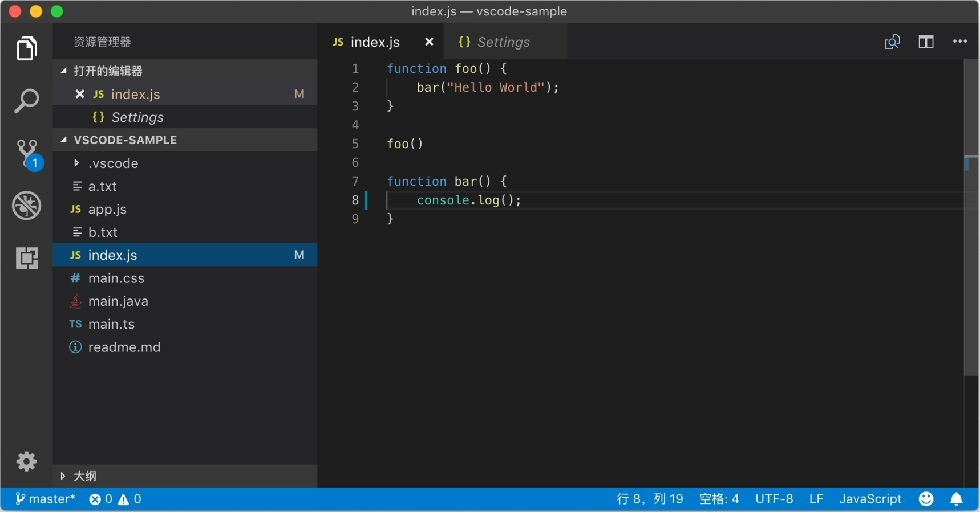
Task: Close the index.js editor tab
Action: coord(429,42)
